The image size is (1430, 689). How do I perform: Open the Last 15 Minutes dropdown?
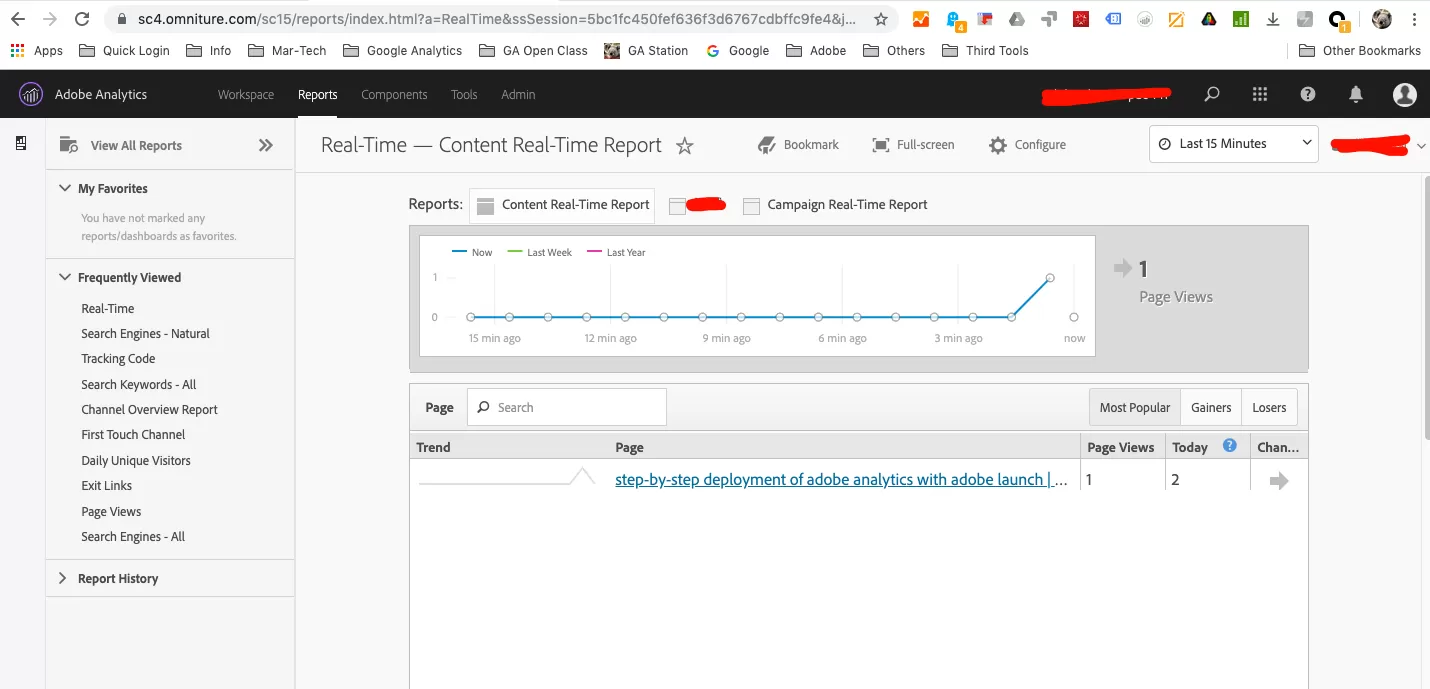click(x=1234, y=144)
